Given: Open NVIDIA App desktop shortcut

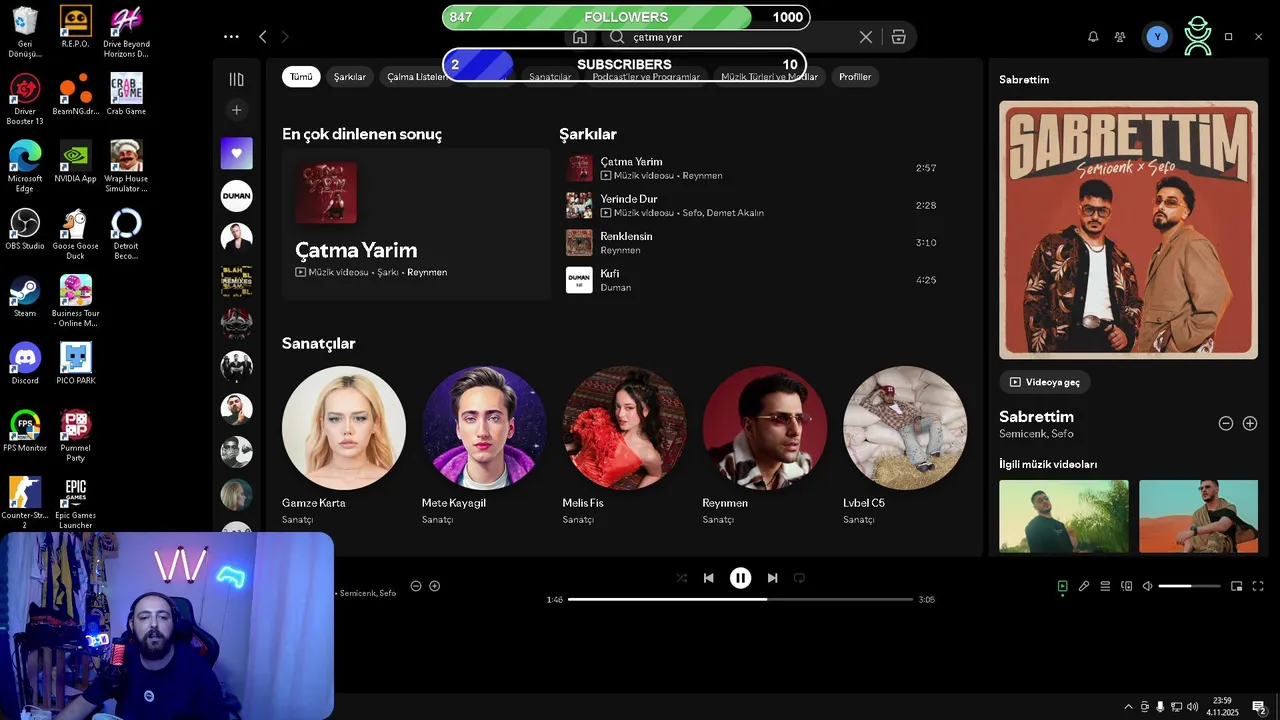Looking at the screenshot, I should (x=75, y=162).
